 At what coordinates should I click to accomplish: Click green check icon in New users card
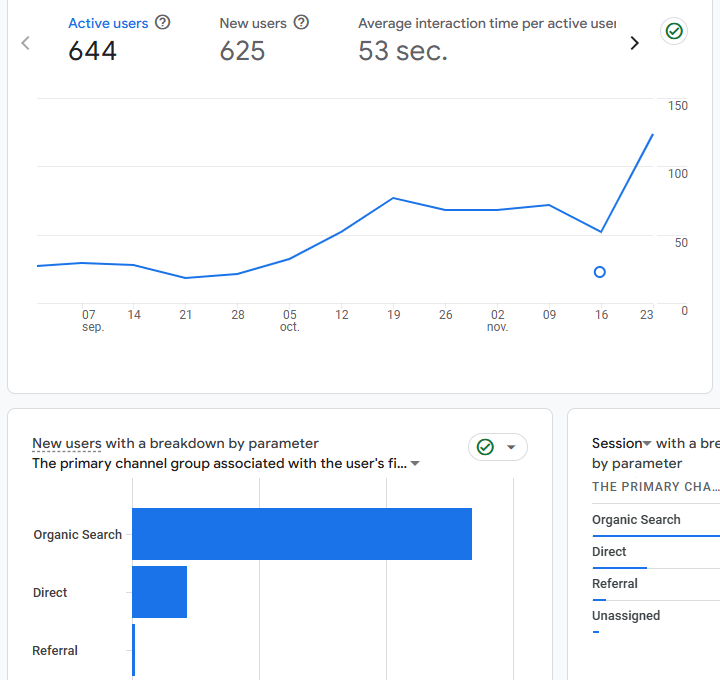coord(486,447)
